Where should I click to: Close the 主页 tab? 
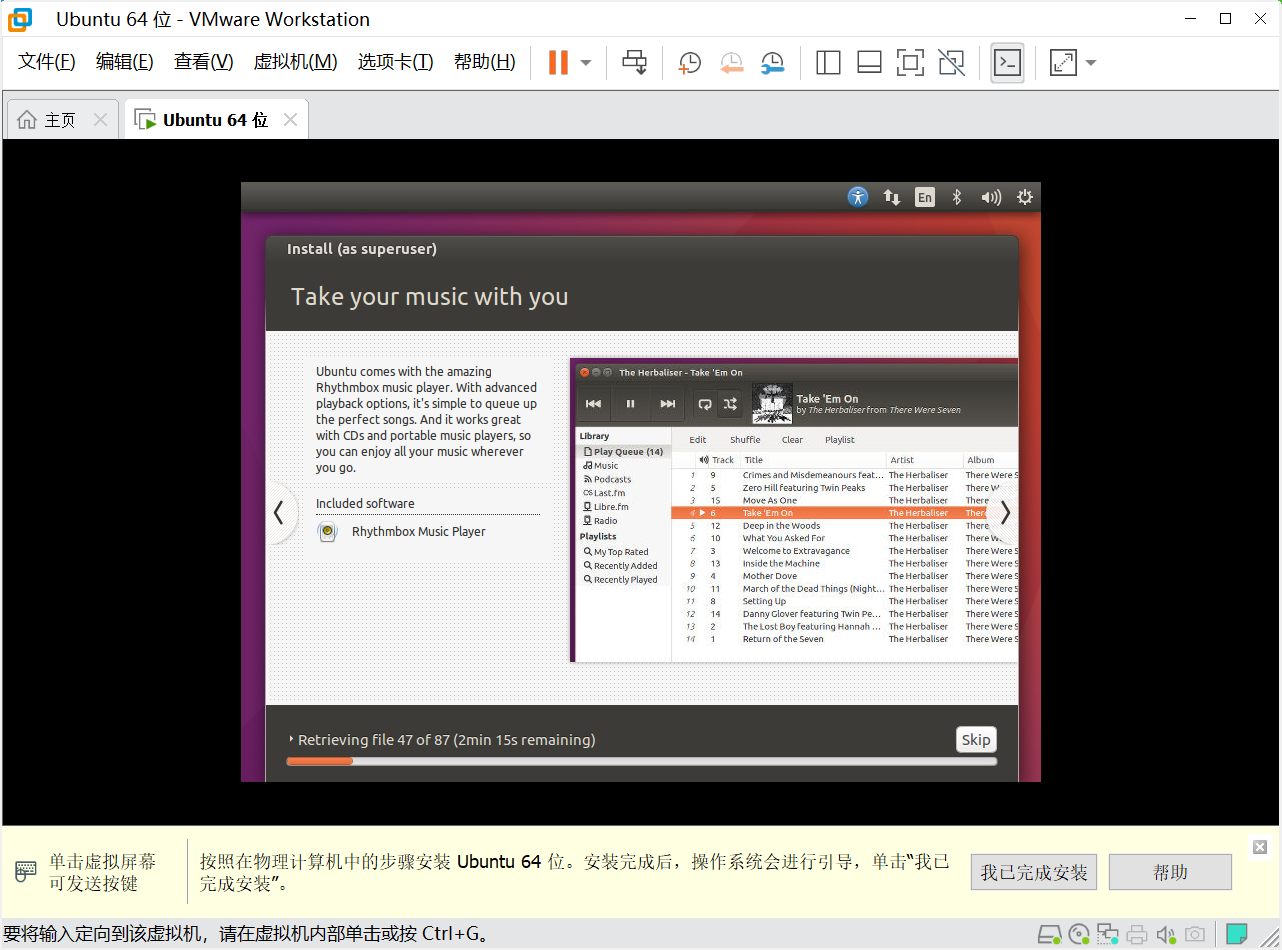(x=100, y=120)
